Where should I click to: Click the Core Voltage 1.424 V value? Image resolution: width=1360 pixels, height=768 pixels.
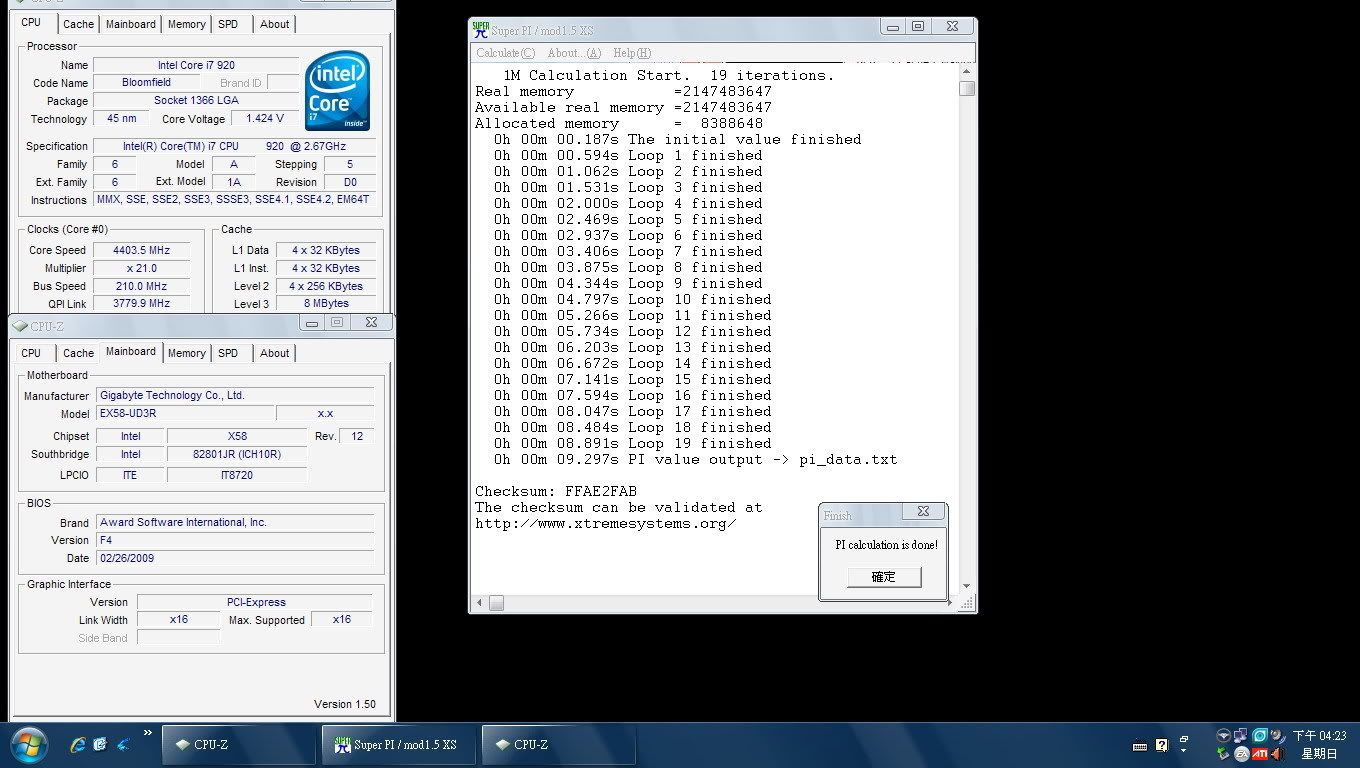tap(265, 118)
